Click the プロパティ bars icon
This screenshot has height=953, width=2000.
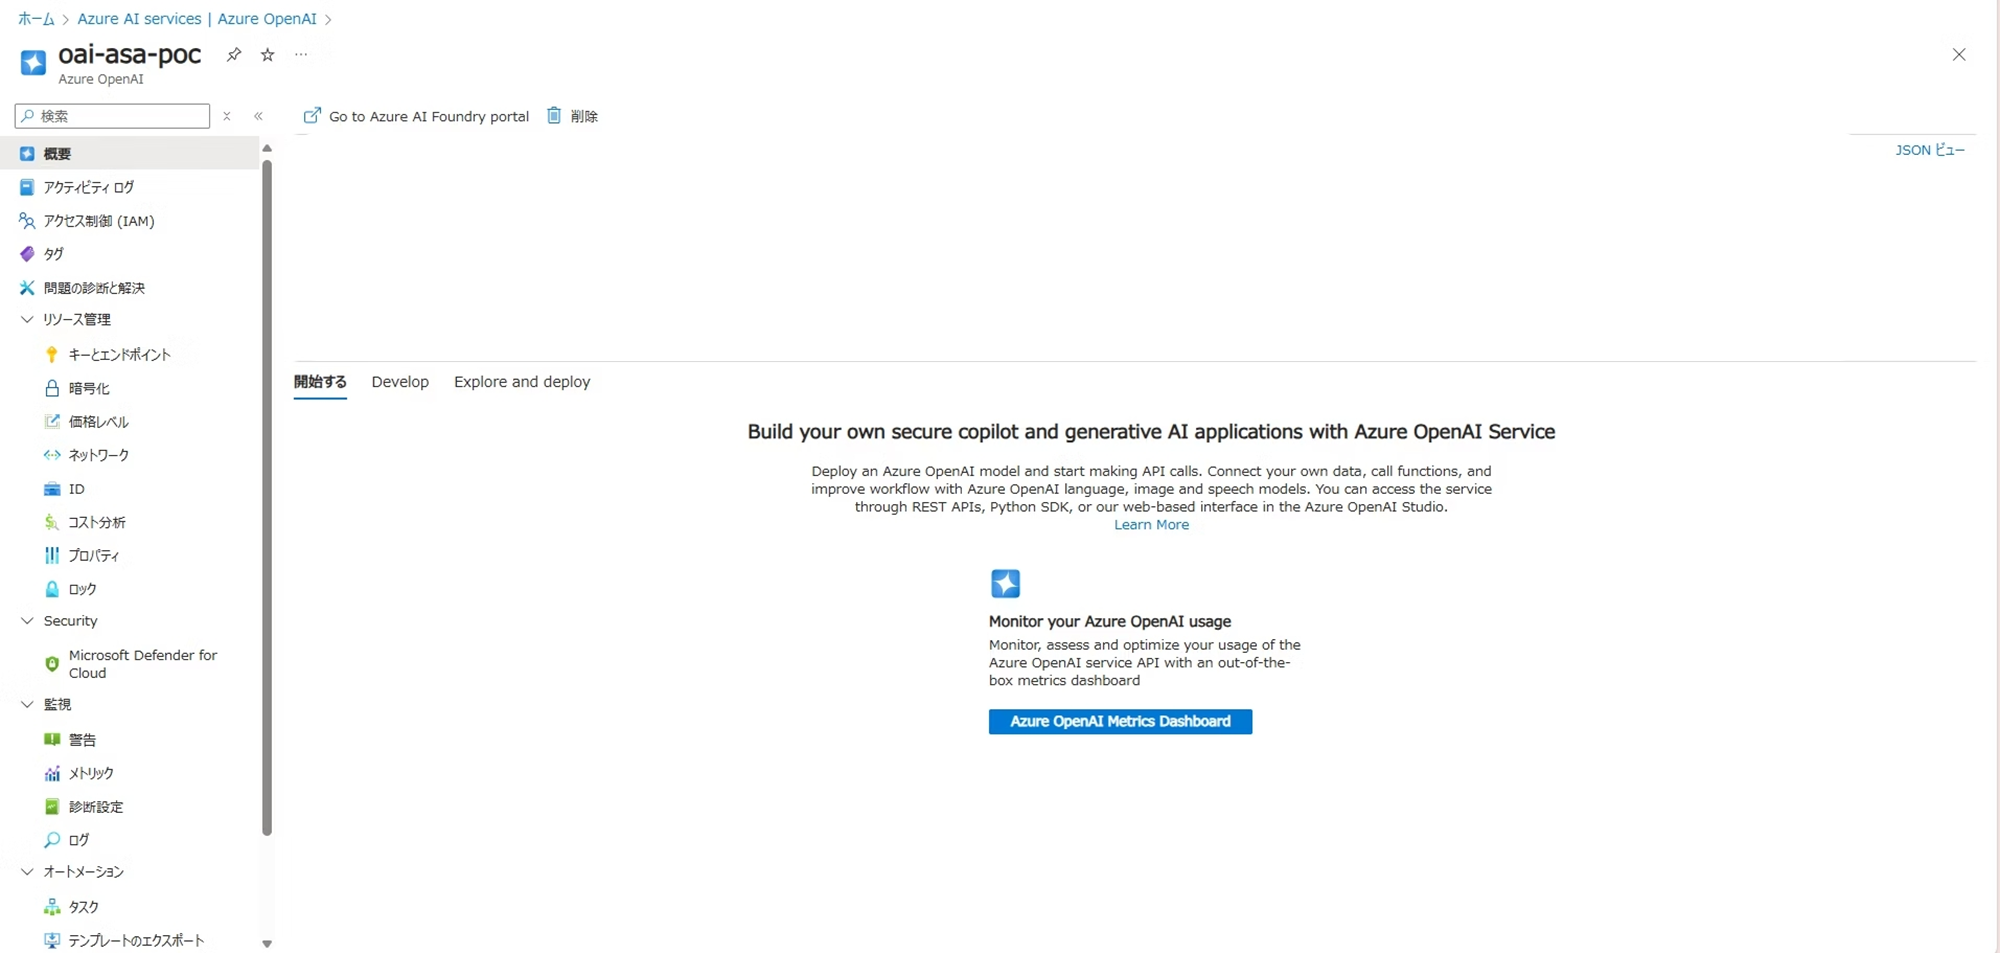[x=52, y=555]
